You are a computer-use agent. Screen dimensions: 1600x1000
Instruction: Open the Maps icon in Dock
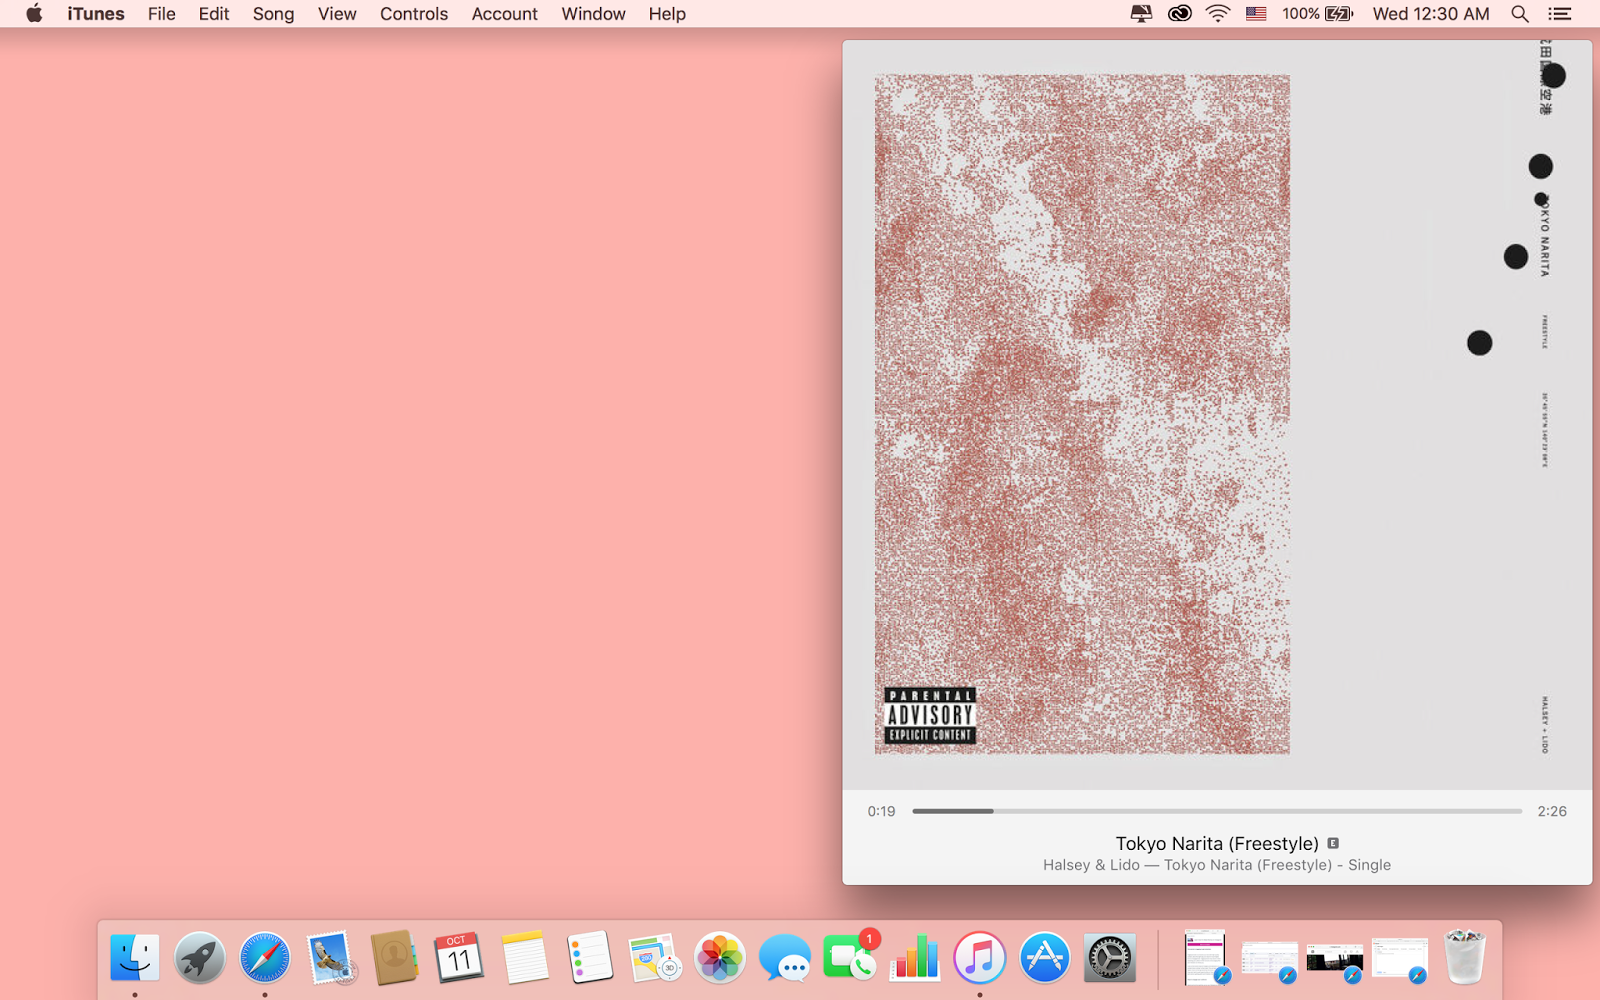coord(654,958)
